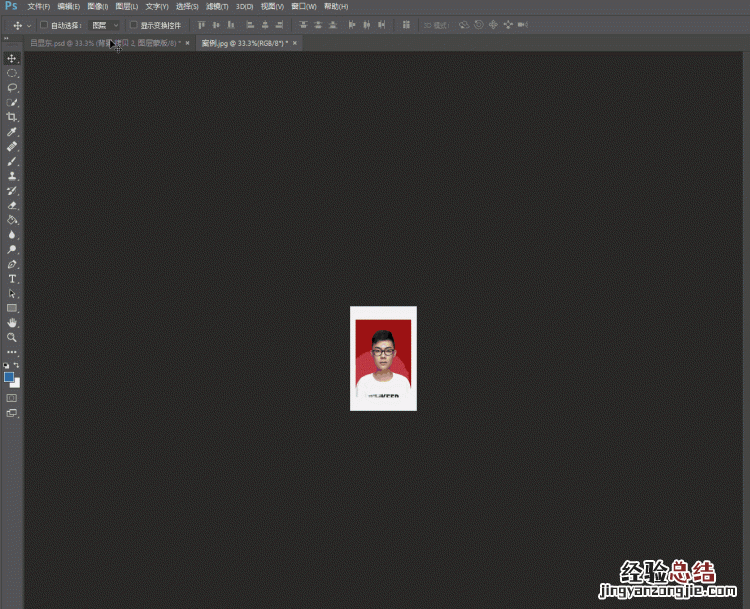Click the 3D roll mode icon
Viewport: 750px width, 609px height.
coord(479,25)
